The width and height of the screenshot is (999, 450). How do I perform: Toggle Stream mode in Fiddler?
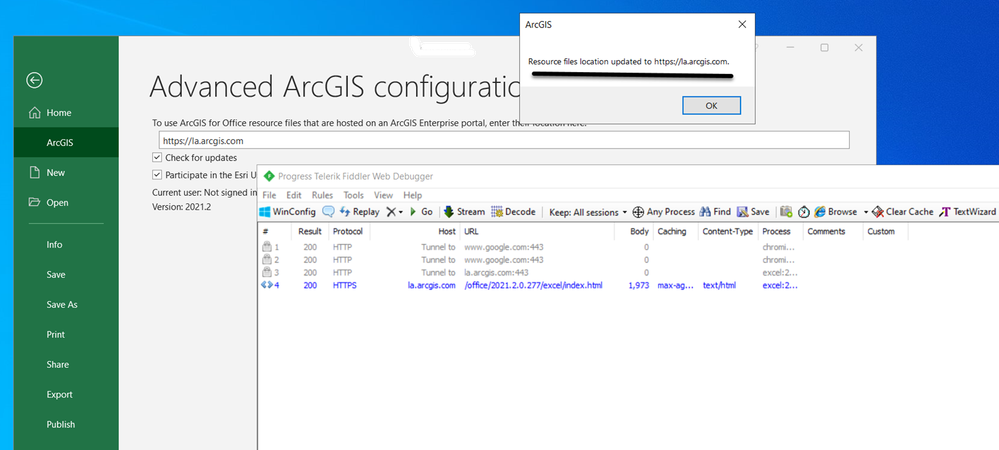coord(464,212)
